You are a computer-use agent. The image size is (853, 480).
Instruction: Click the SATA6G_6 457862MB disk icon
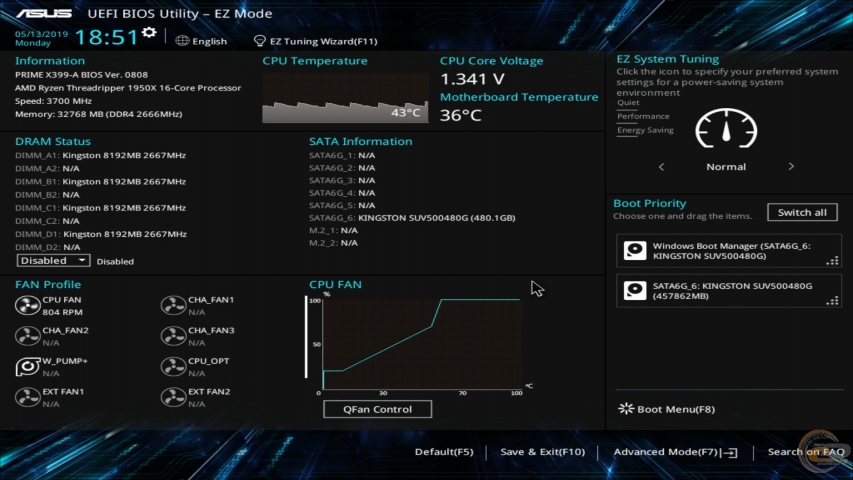(635, 290)
